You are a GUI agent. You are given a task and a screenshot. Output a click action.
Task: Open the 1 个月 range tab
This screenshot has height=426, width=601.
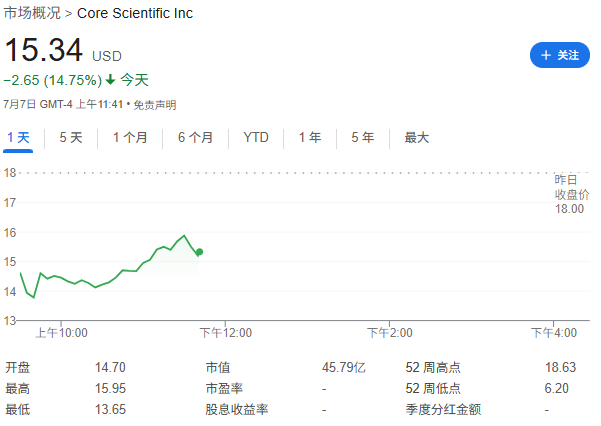130,138
